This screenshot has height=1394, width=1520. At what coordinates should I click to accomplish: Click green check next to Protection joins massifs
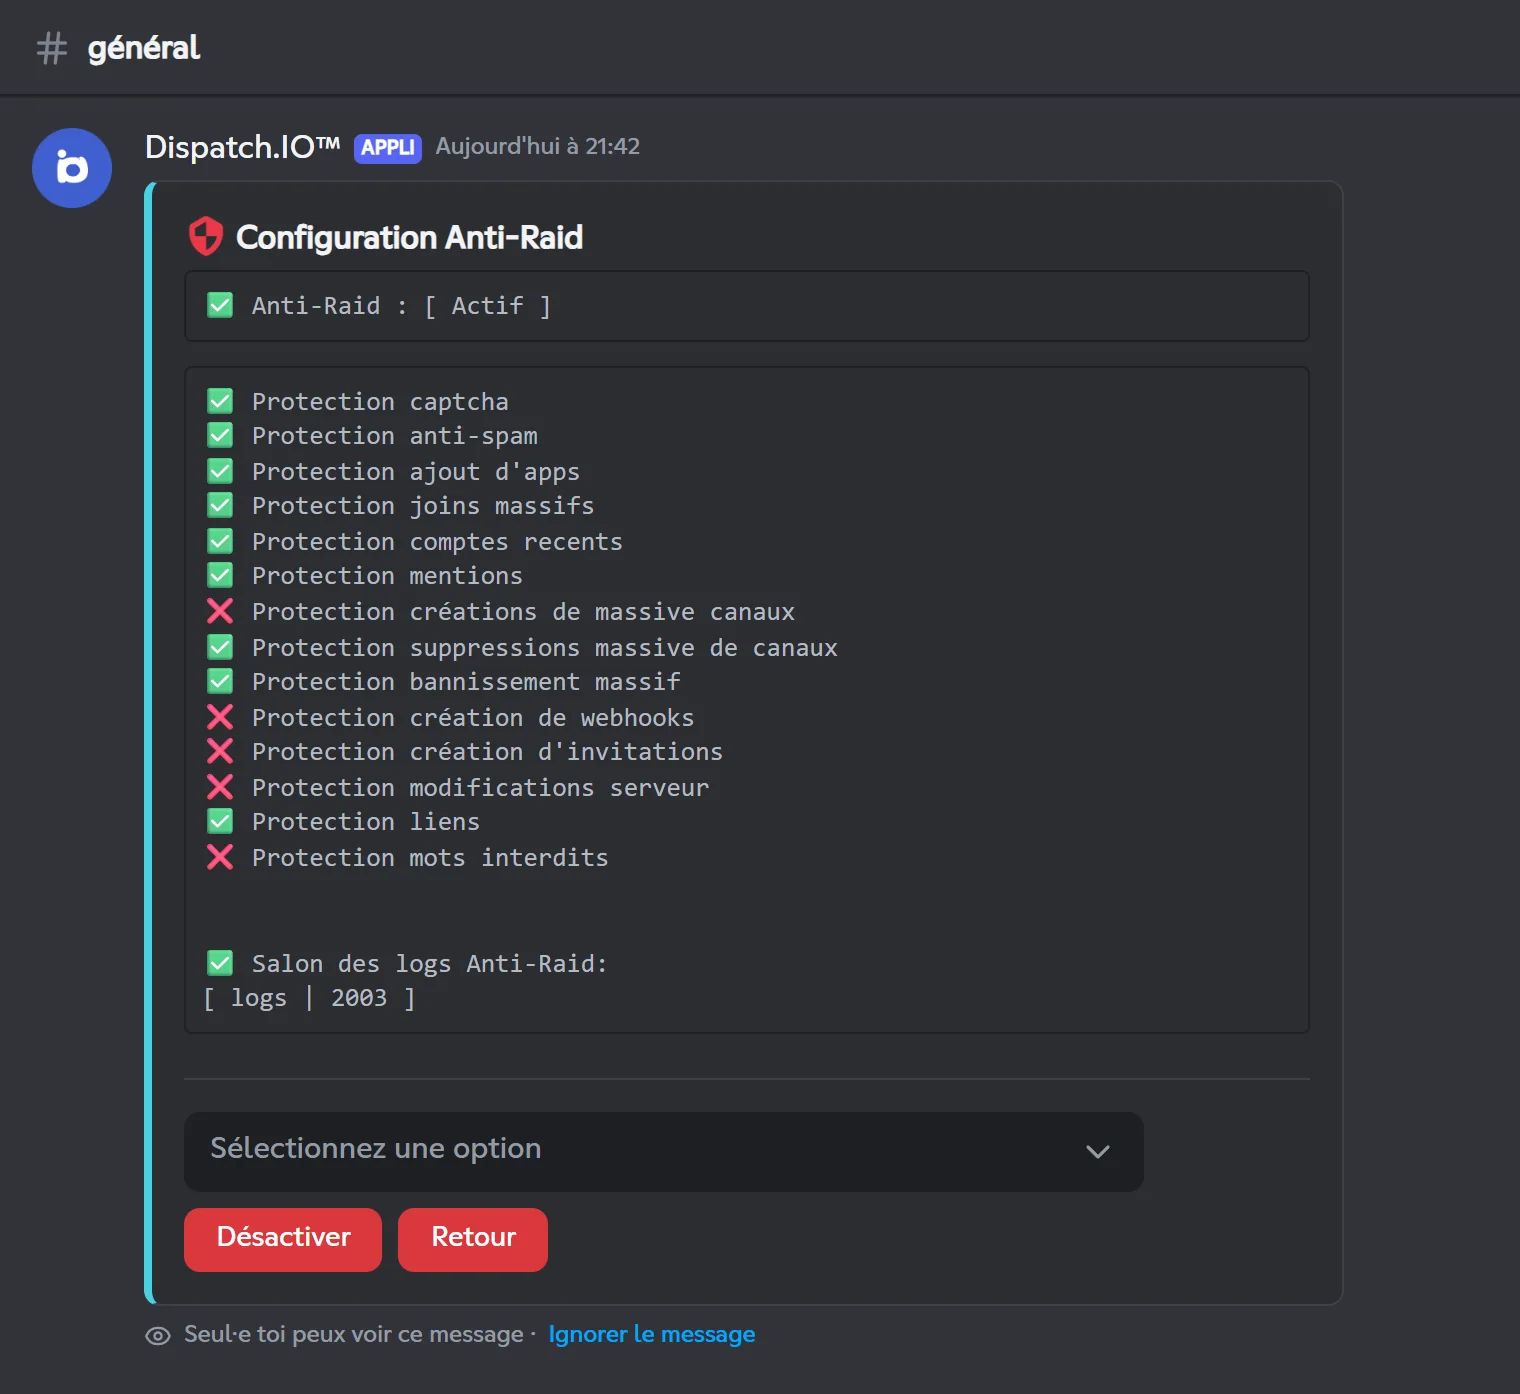[x=220, y=505]
